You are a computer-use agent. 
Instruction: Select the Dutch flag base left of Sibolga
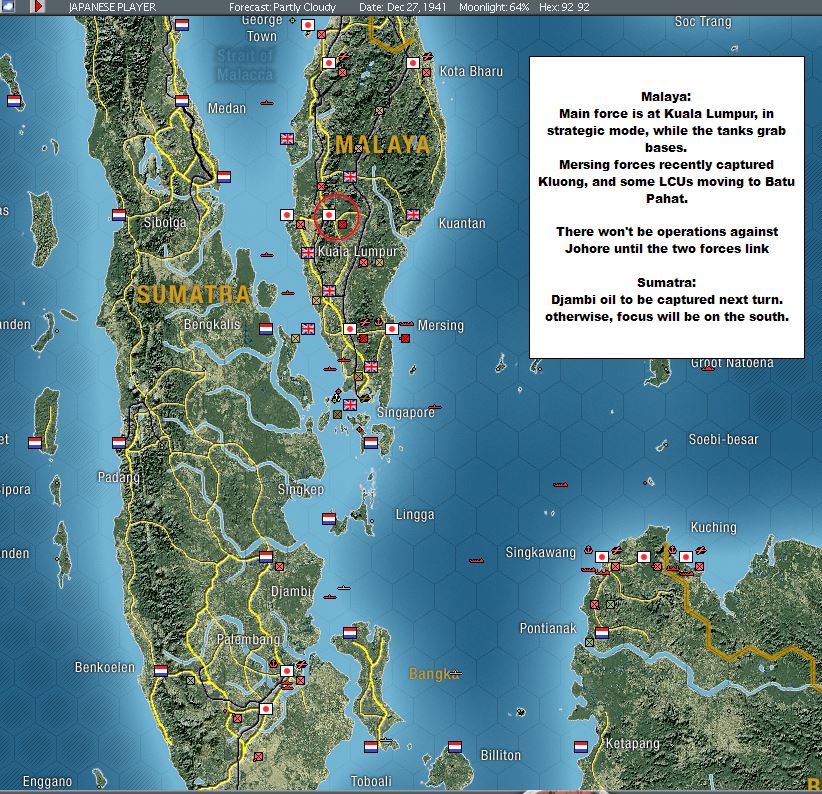(119, 215)
